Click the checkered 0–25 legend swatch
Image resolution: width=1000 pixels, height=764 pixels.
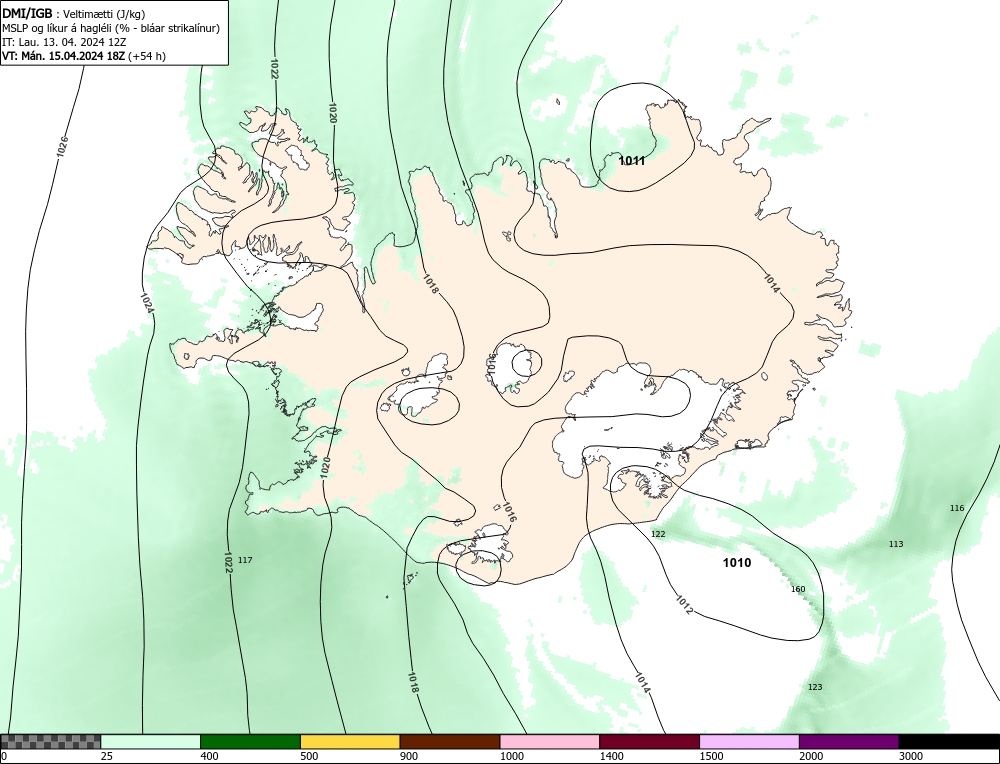pos(50,742)
